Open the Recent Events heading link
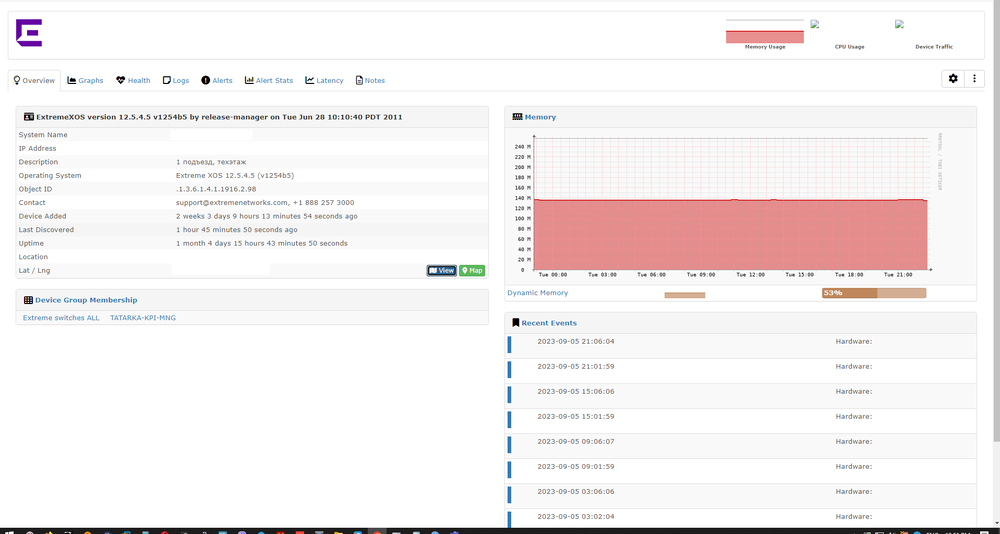Viewport: 1000px width, 534px height. [x=548, y=323]
